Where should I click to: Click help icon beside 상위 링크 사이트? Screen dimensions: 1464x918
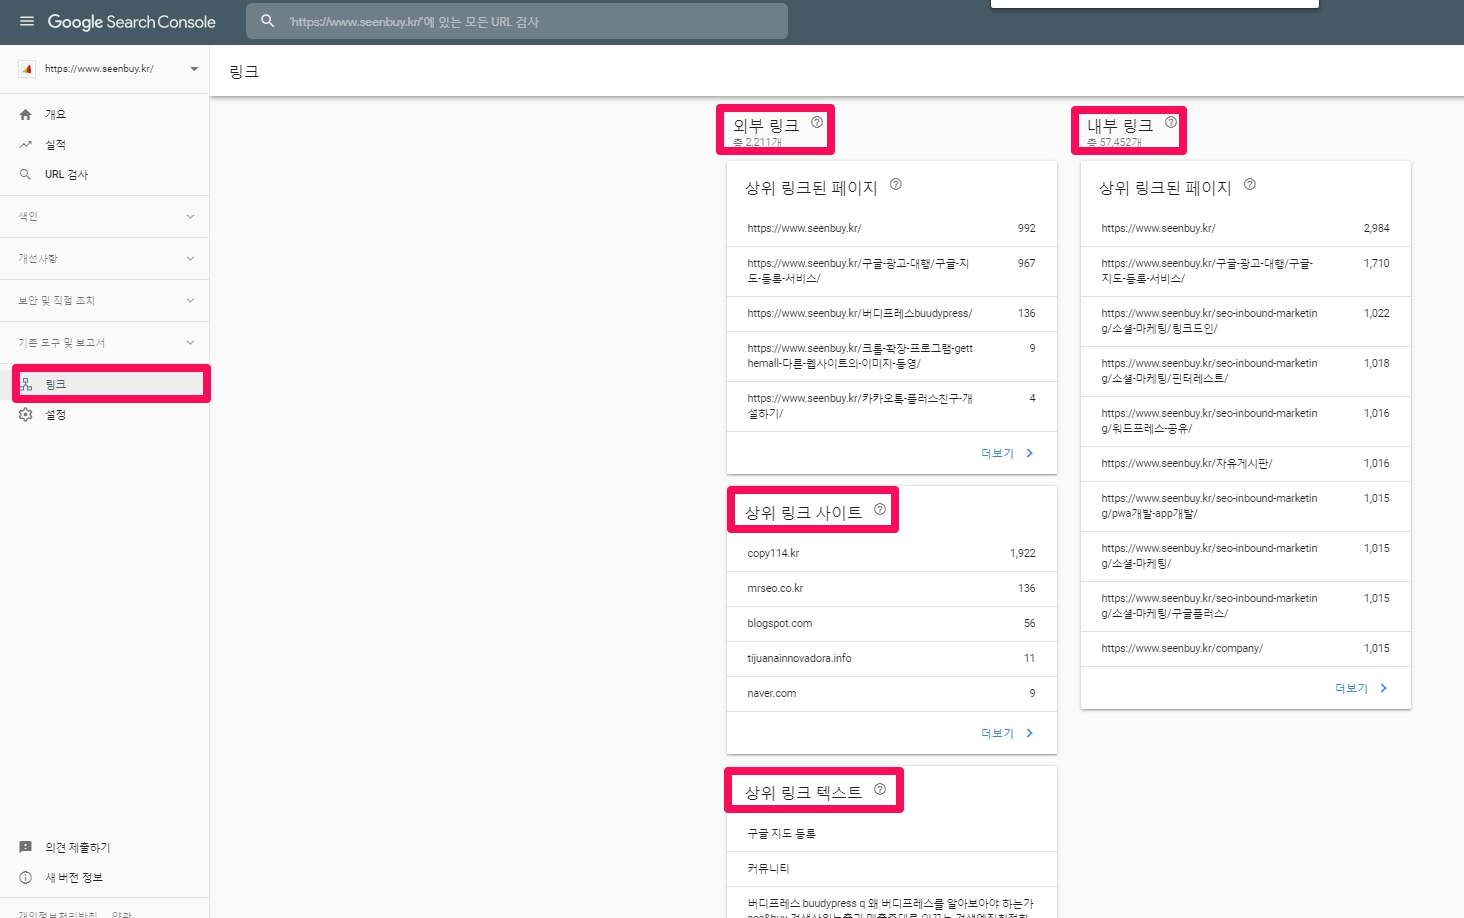click(880, 509)
